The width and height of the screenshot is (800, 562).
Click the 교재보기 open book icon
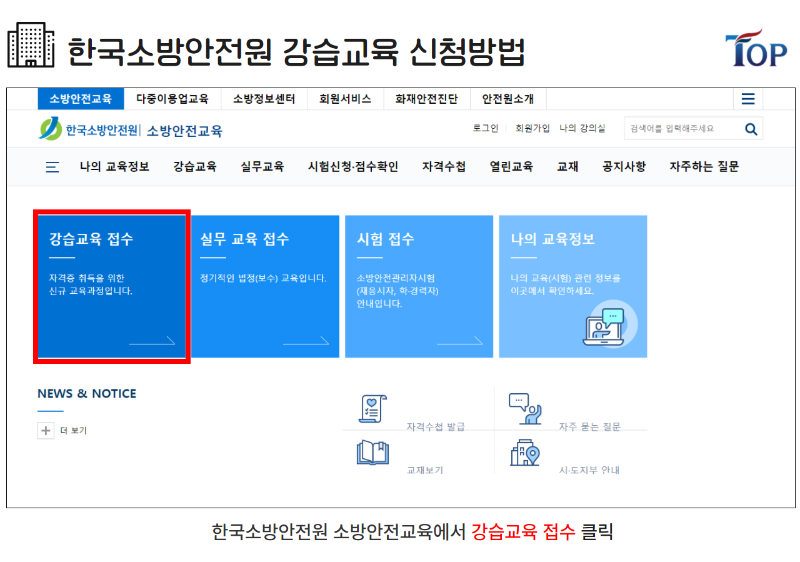(373, 452)
